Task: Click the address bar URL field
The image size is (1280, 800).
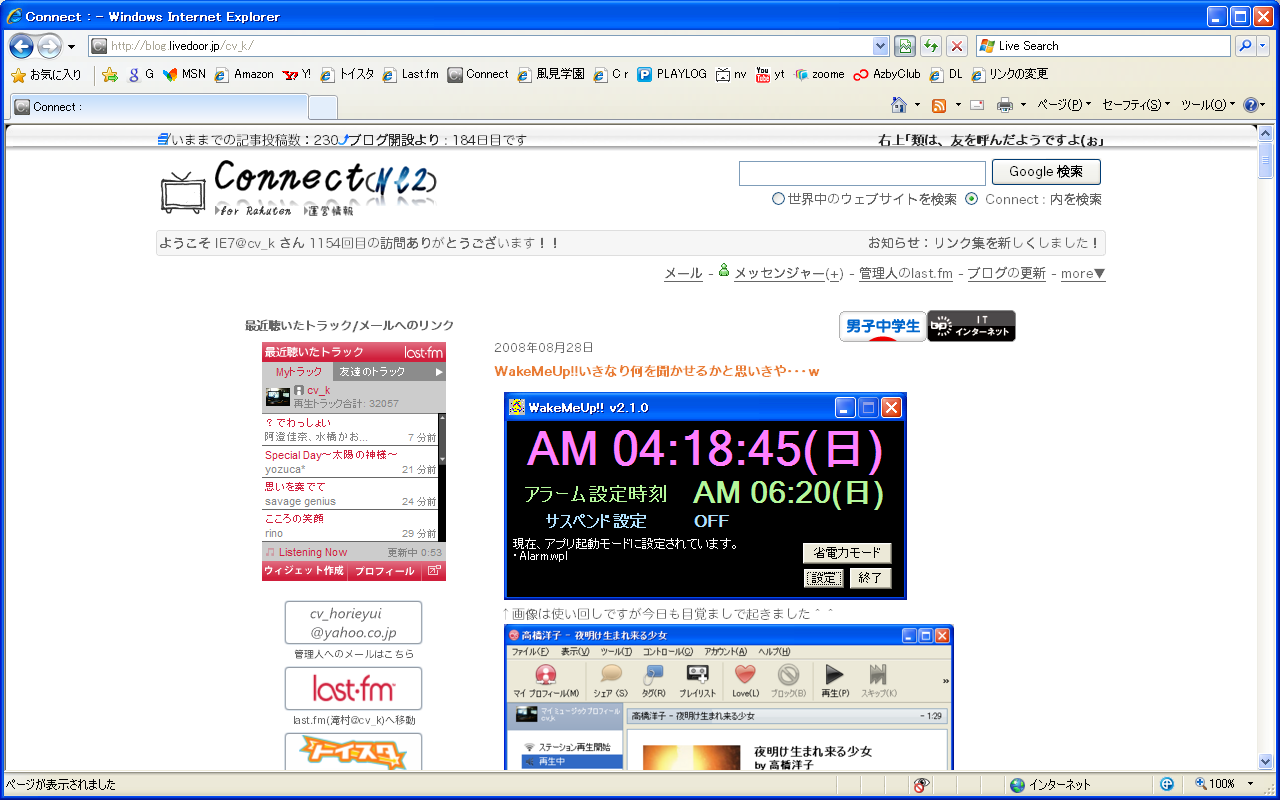Action: 480,46
